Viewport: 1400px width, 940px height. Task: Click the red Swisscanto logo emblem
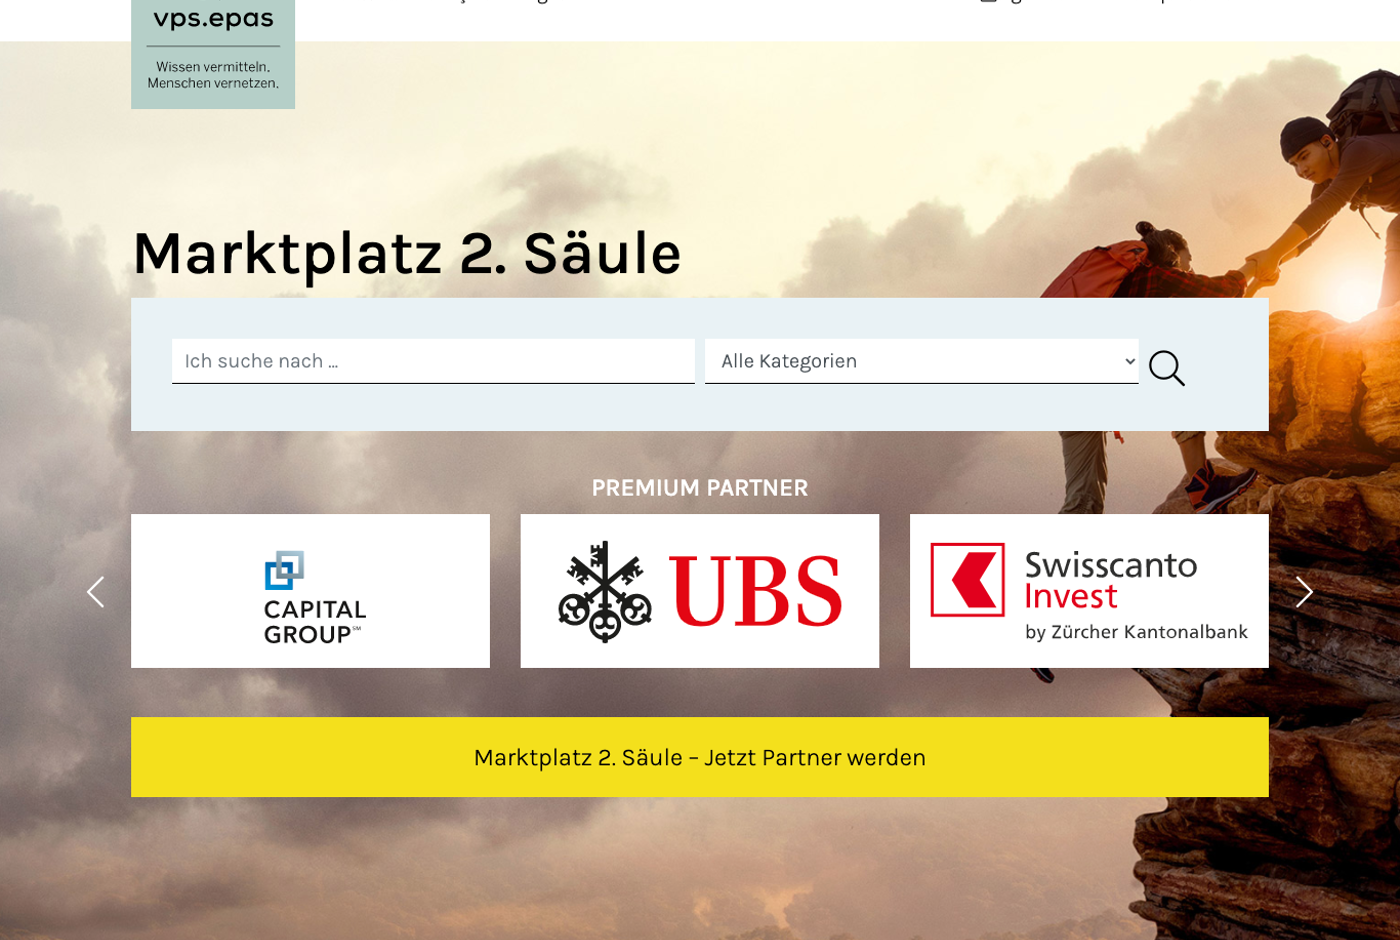[967, 580]
